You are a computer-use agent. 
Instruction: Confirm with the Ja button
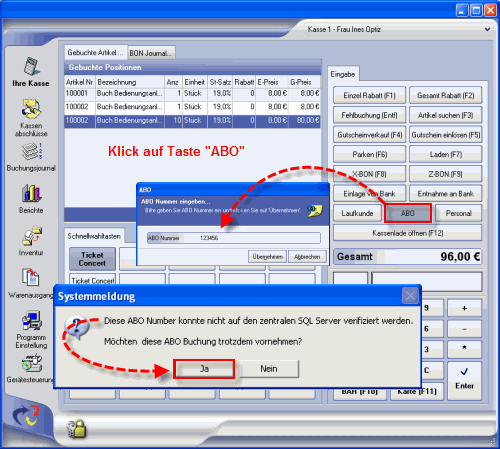(204, 369)
